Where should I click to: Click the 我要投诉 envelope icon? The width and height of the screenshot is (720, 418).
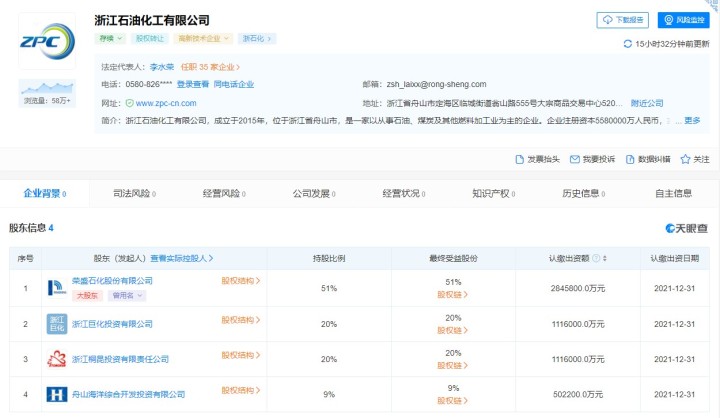point(574,159)
